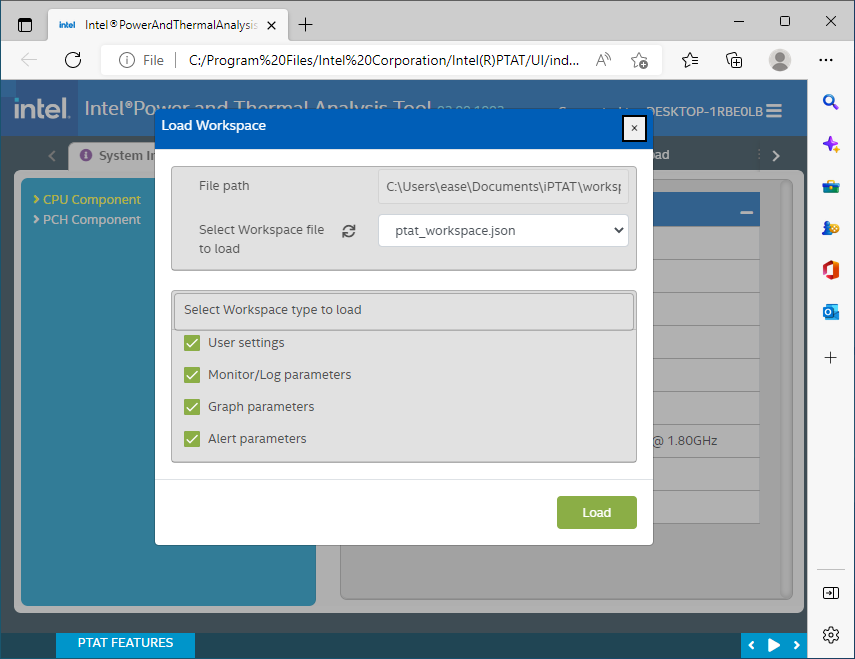The width and height of the screenshot is (855, 659).
Task: Add this page to favorites star icon
Action: tap(639, 60)
